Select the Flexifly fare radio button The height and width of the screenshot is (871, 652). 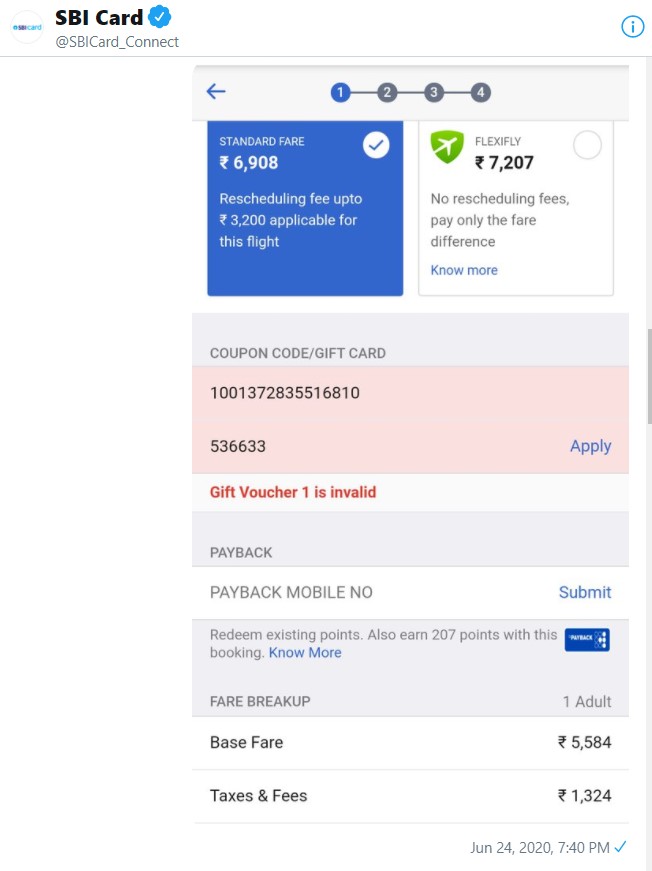pos(587,146)
